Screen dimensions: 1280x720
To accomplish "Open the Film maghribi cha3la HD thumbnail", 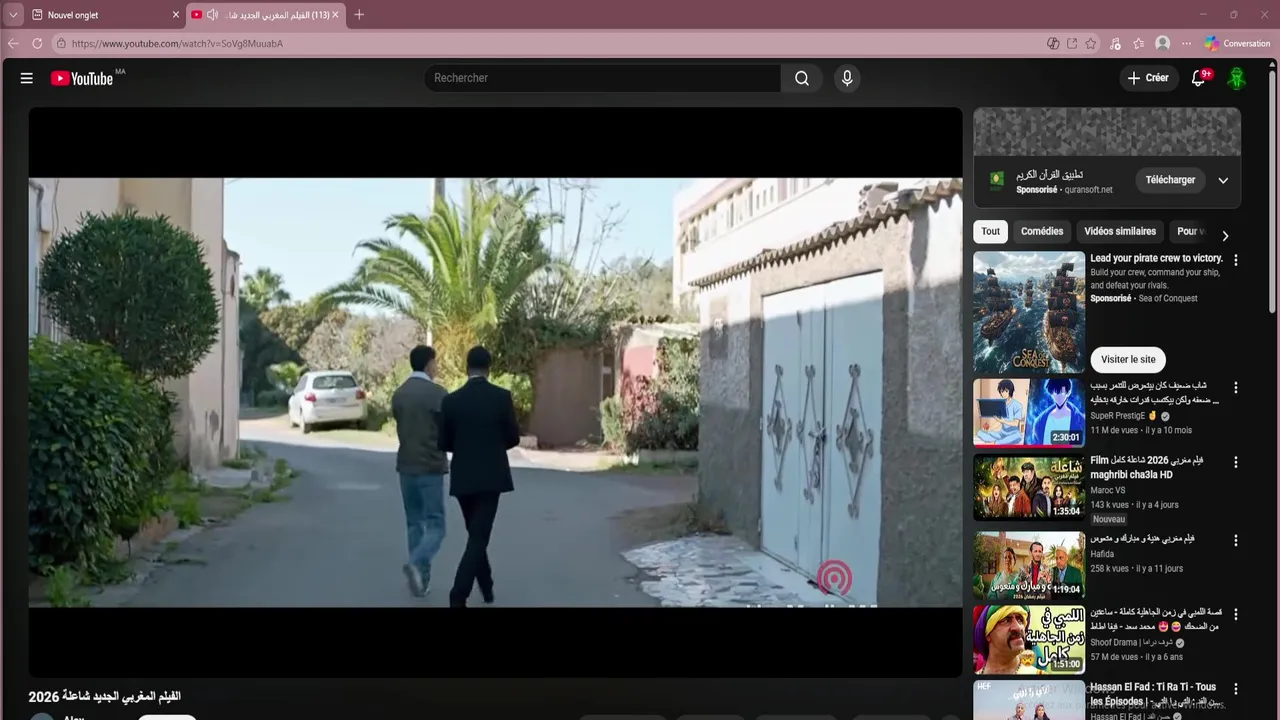I will coord(1029,487).
